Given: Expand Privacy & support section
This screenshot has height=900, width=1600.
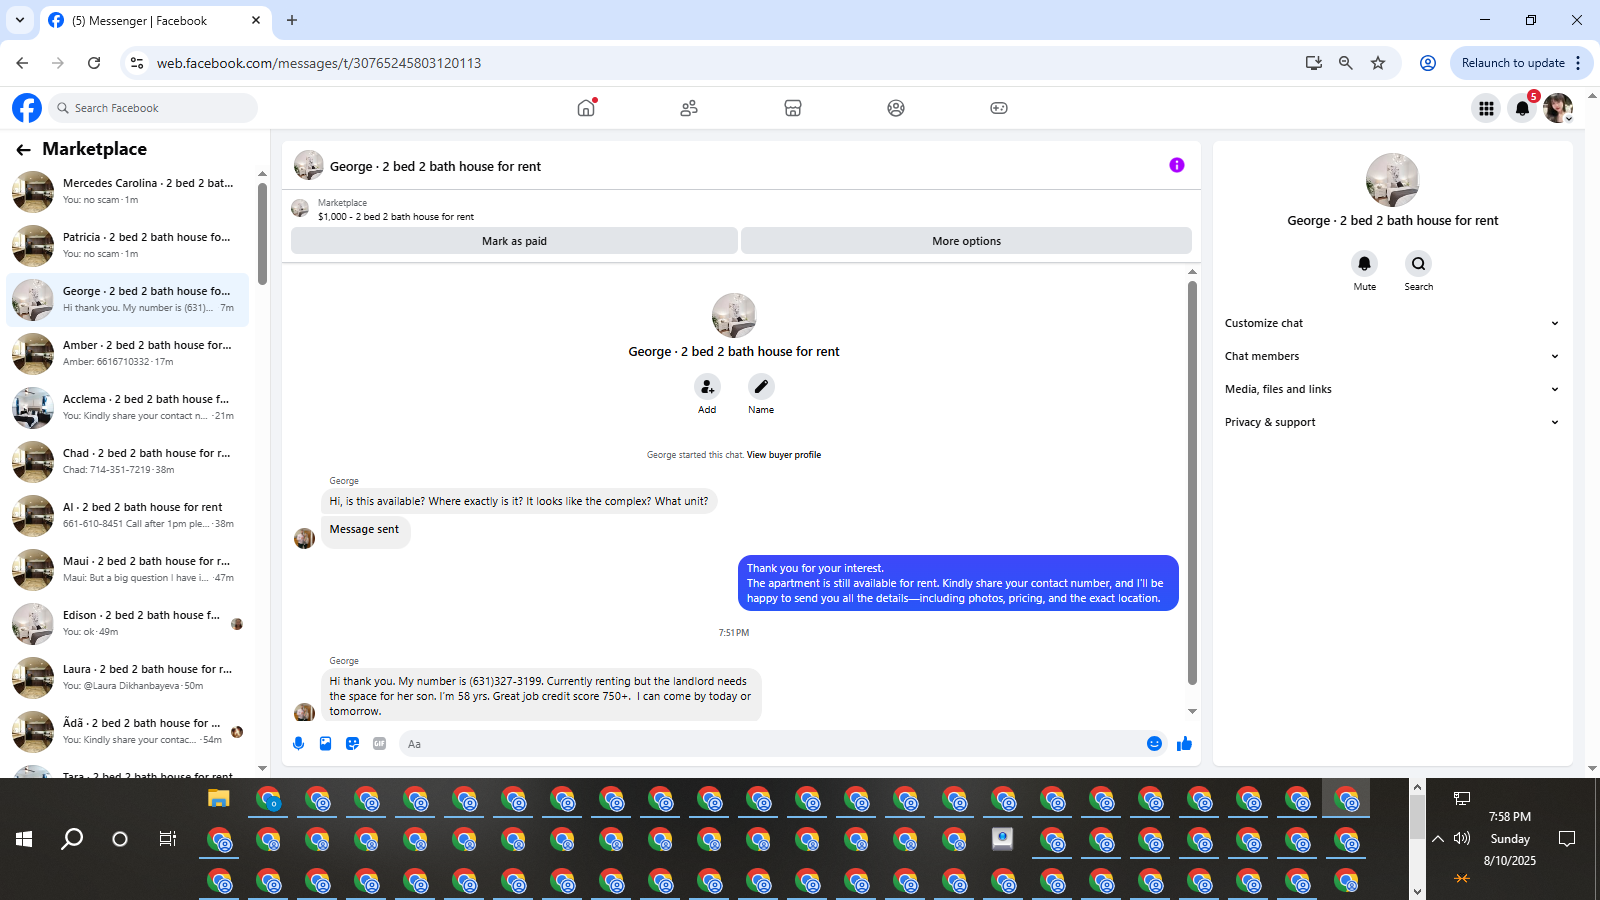Looking at the screenshot, I should [x=1391, y=422].
